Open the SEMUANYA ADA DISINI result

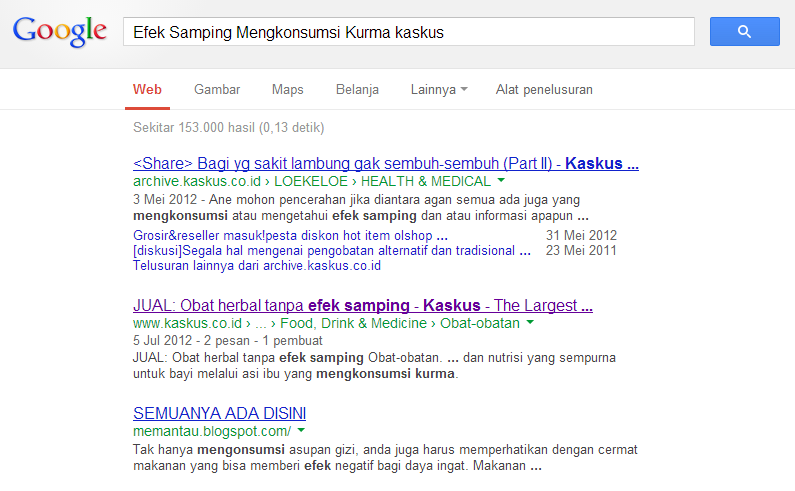coord(220,413)
